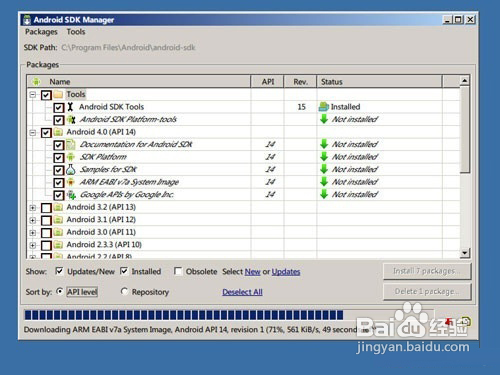Viewport: 500px width, 375px height.
Task: Expand the Android 3.1 (API 12) group
Action: pos(33,220)
